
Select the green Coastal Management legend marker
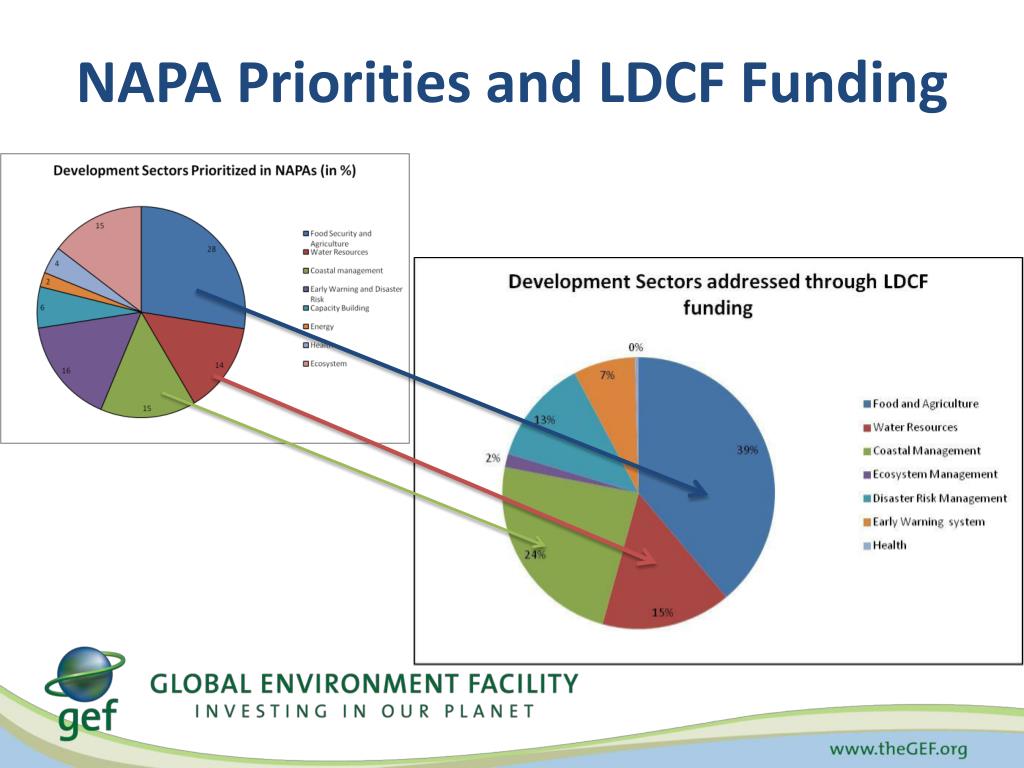tap(867, 451)
